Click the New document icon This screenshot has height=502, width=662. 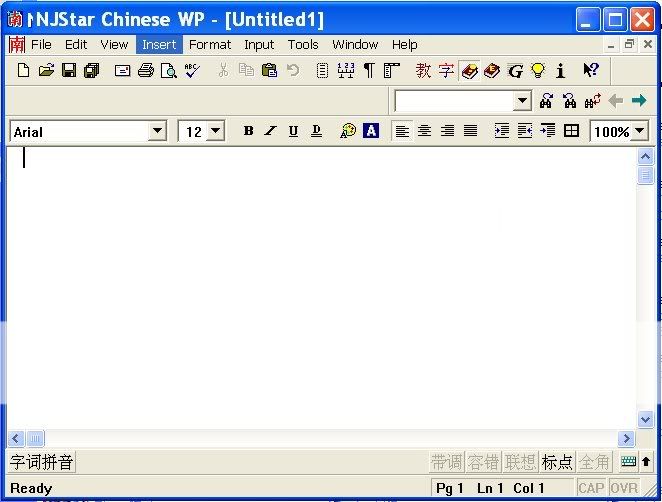[24, 70]
